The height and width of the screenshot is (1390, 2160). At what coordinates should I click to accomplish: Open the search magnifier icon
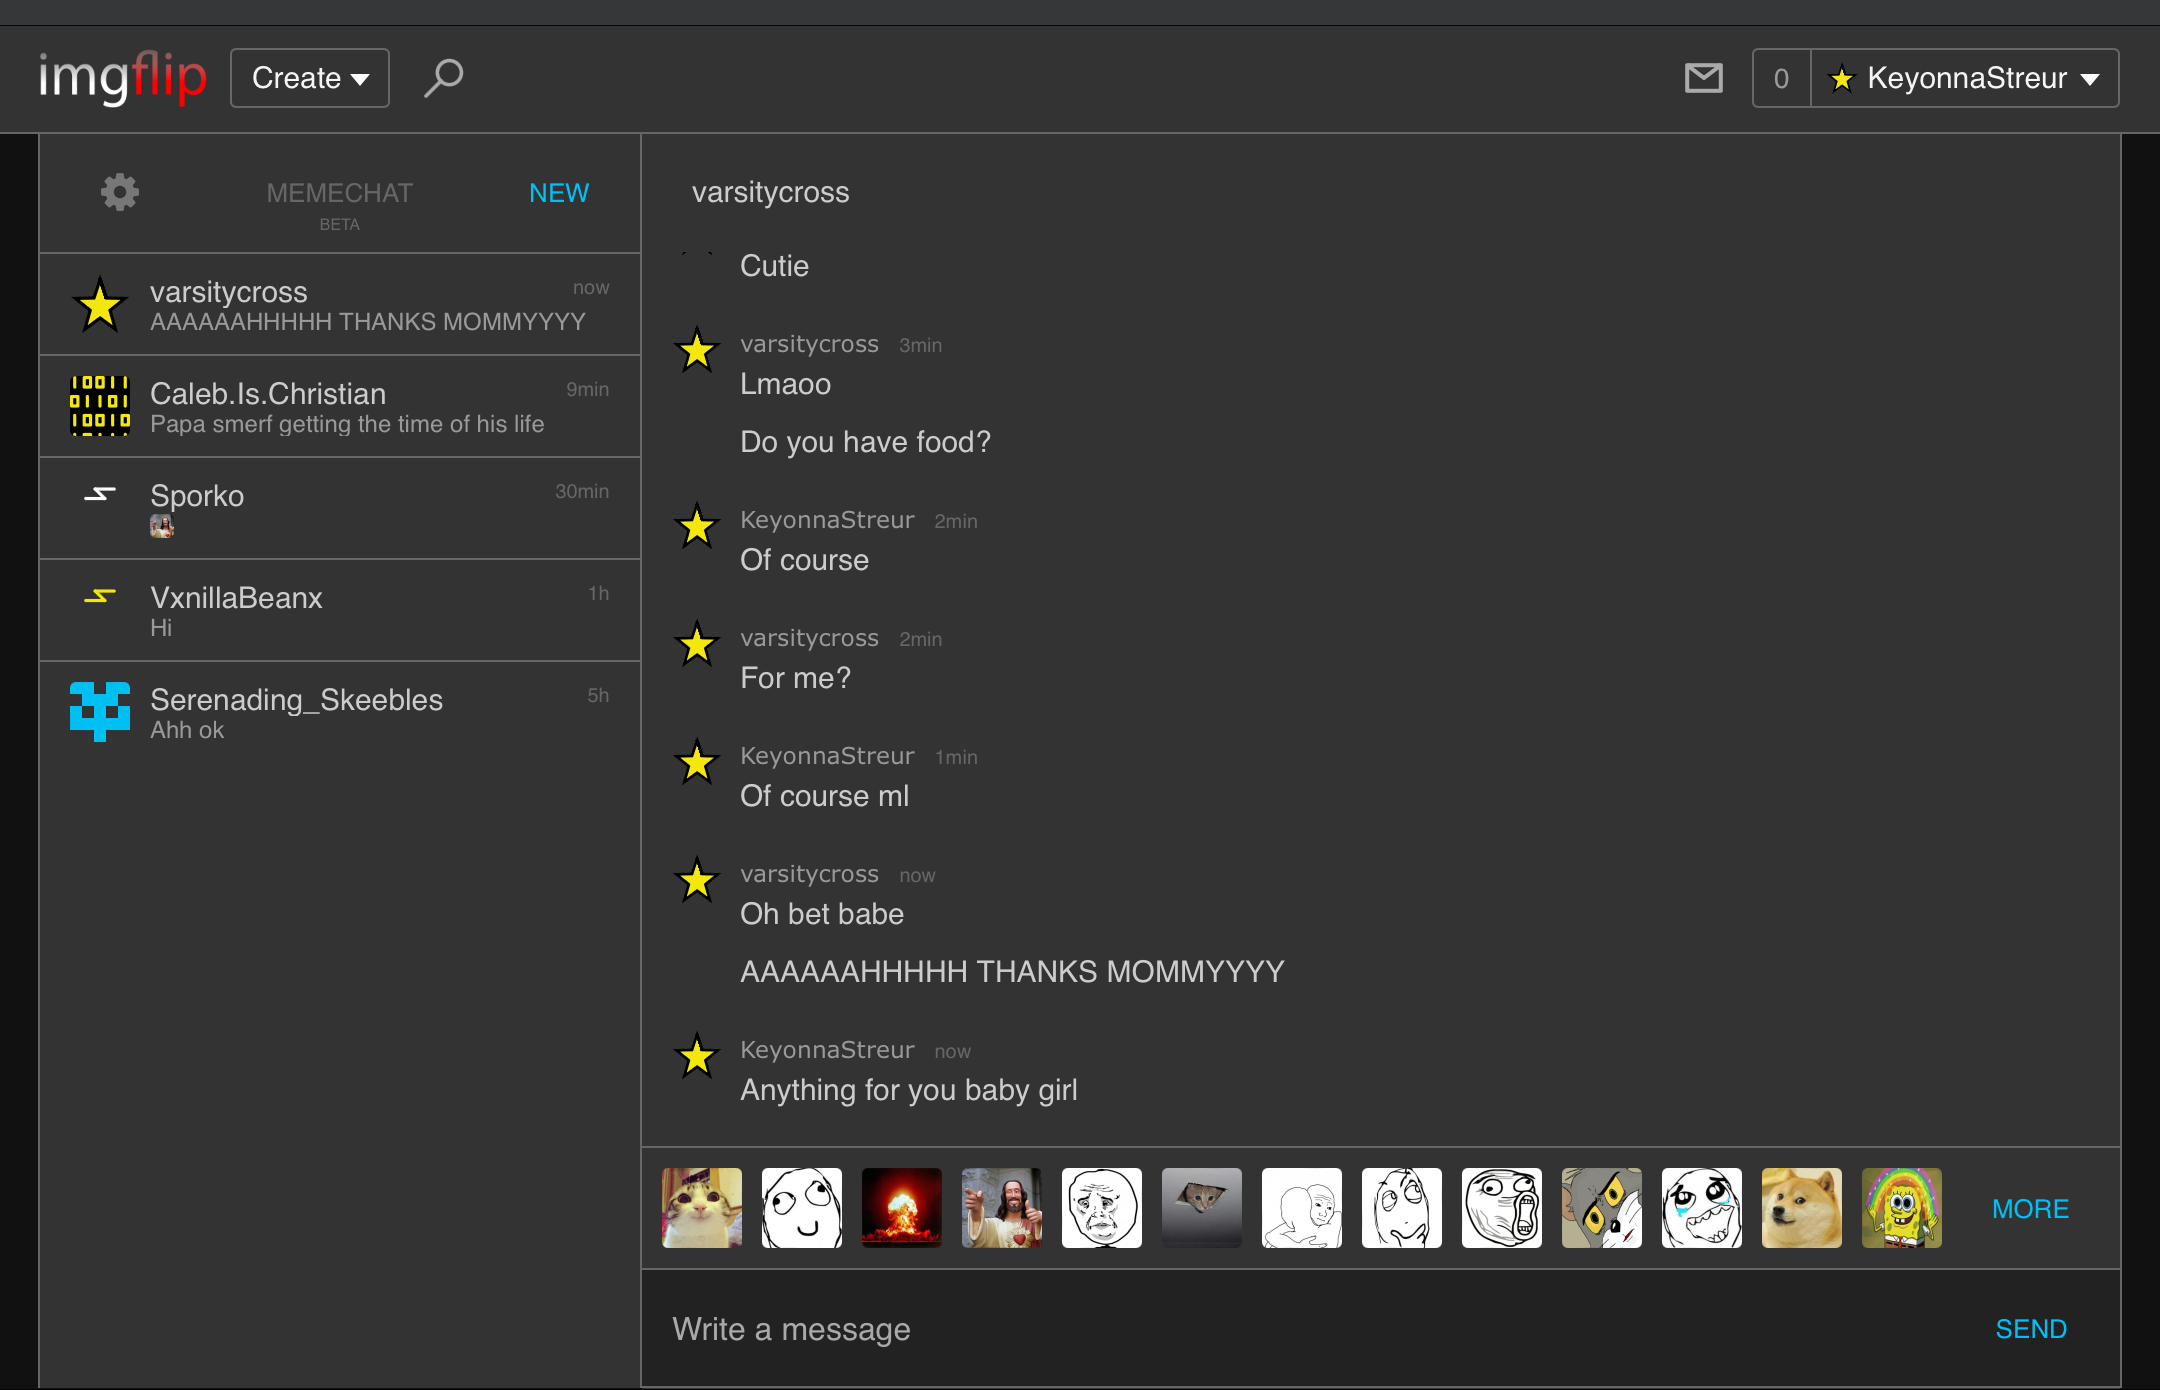click(443, 78)
